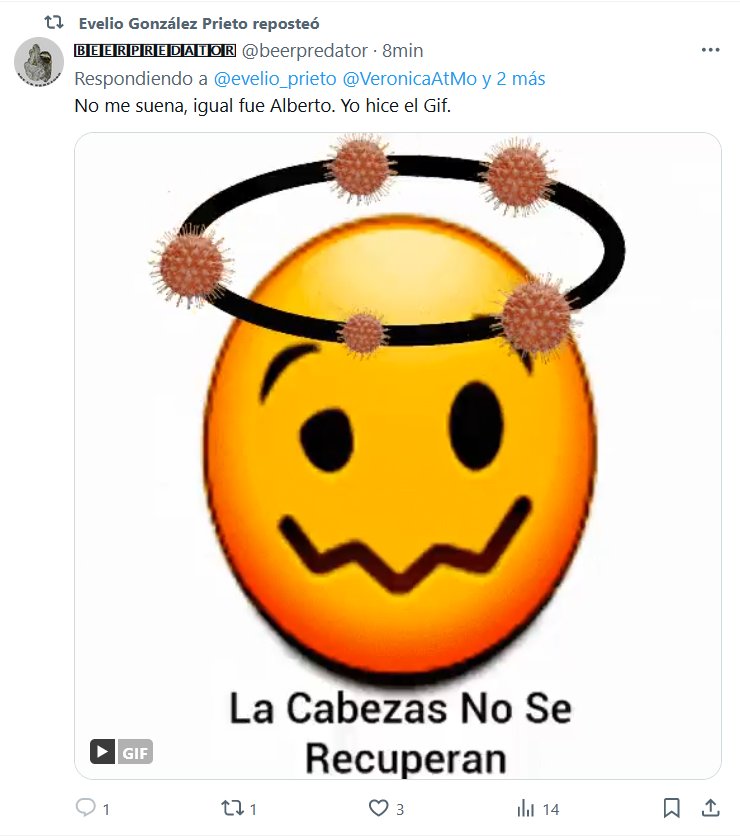Bookmark this tweet

pos(671,808)
